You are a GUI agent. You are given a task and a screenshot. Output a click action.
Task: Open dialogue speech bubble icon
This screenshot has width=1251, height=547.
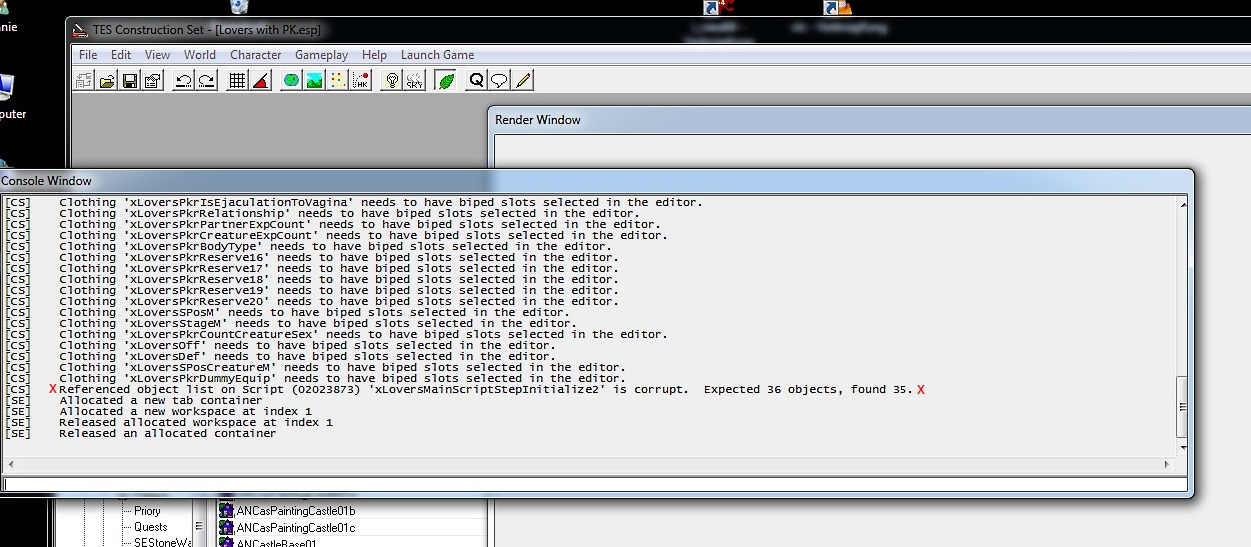click(x=499, y=81)
